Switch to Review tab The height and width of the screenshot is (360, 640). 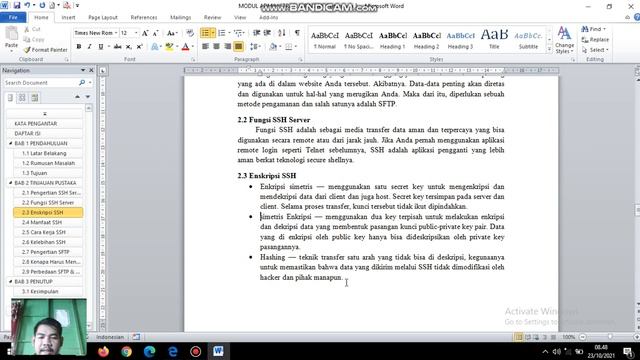click(212, 18)
